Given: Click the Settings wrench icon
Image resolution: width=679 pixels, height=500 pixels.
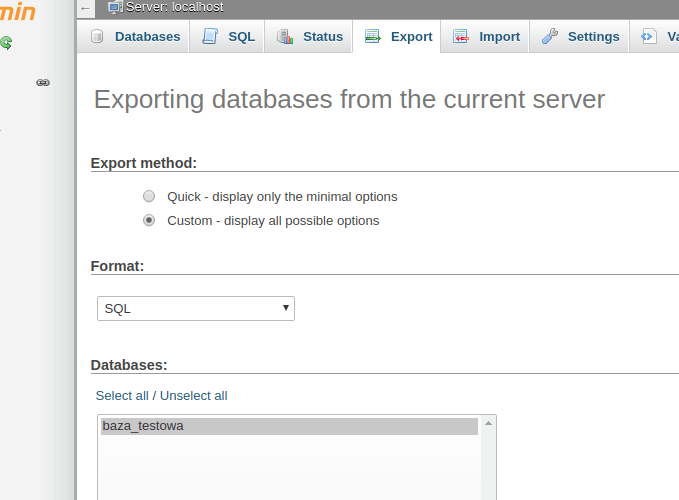Looking at the screenshot, I should pos(550,37).
